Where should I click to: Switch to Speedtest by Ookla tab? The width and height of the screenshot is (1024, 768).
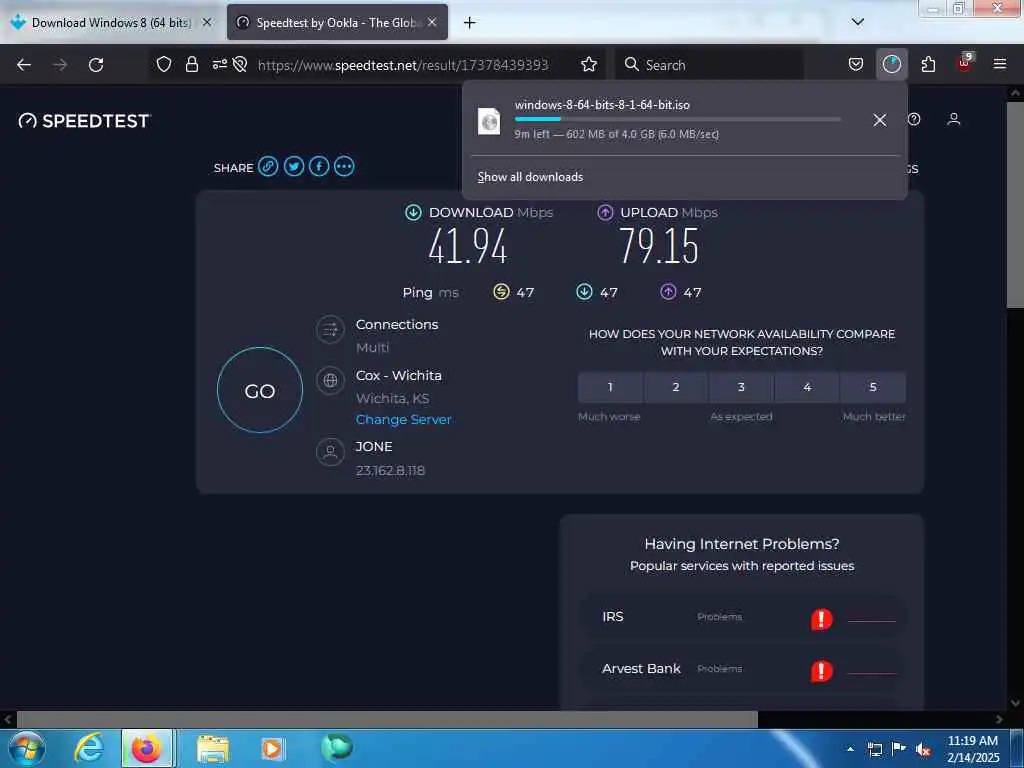pos(338,22)
